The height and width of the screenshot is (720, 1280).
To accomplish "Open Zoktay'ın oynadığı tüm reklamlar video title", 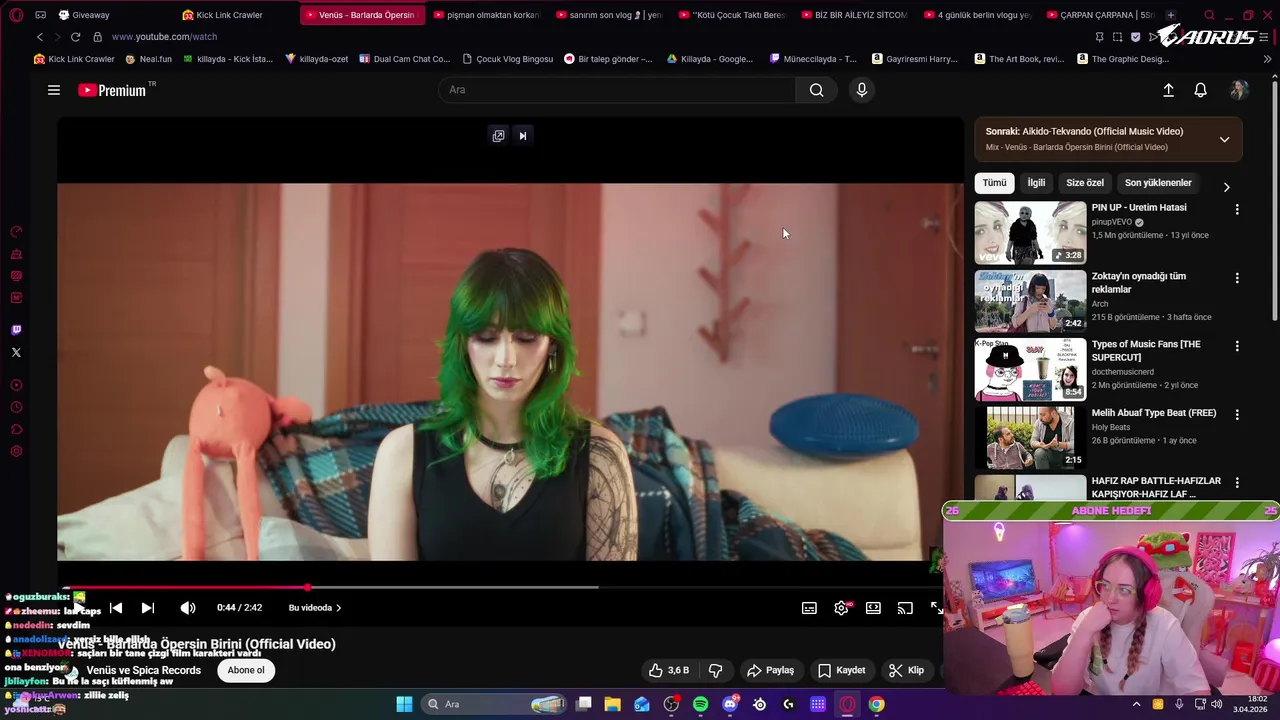I will [1139, 283].
